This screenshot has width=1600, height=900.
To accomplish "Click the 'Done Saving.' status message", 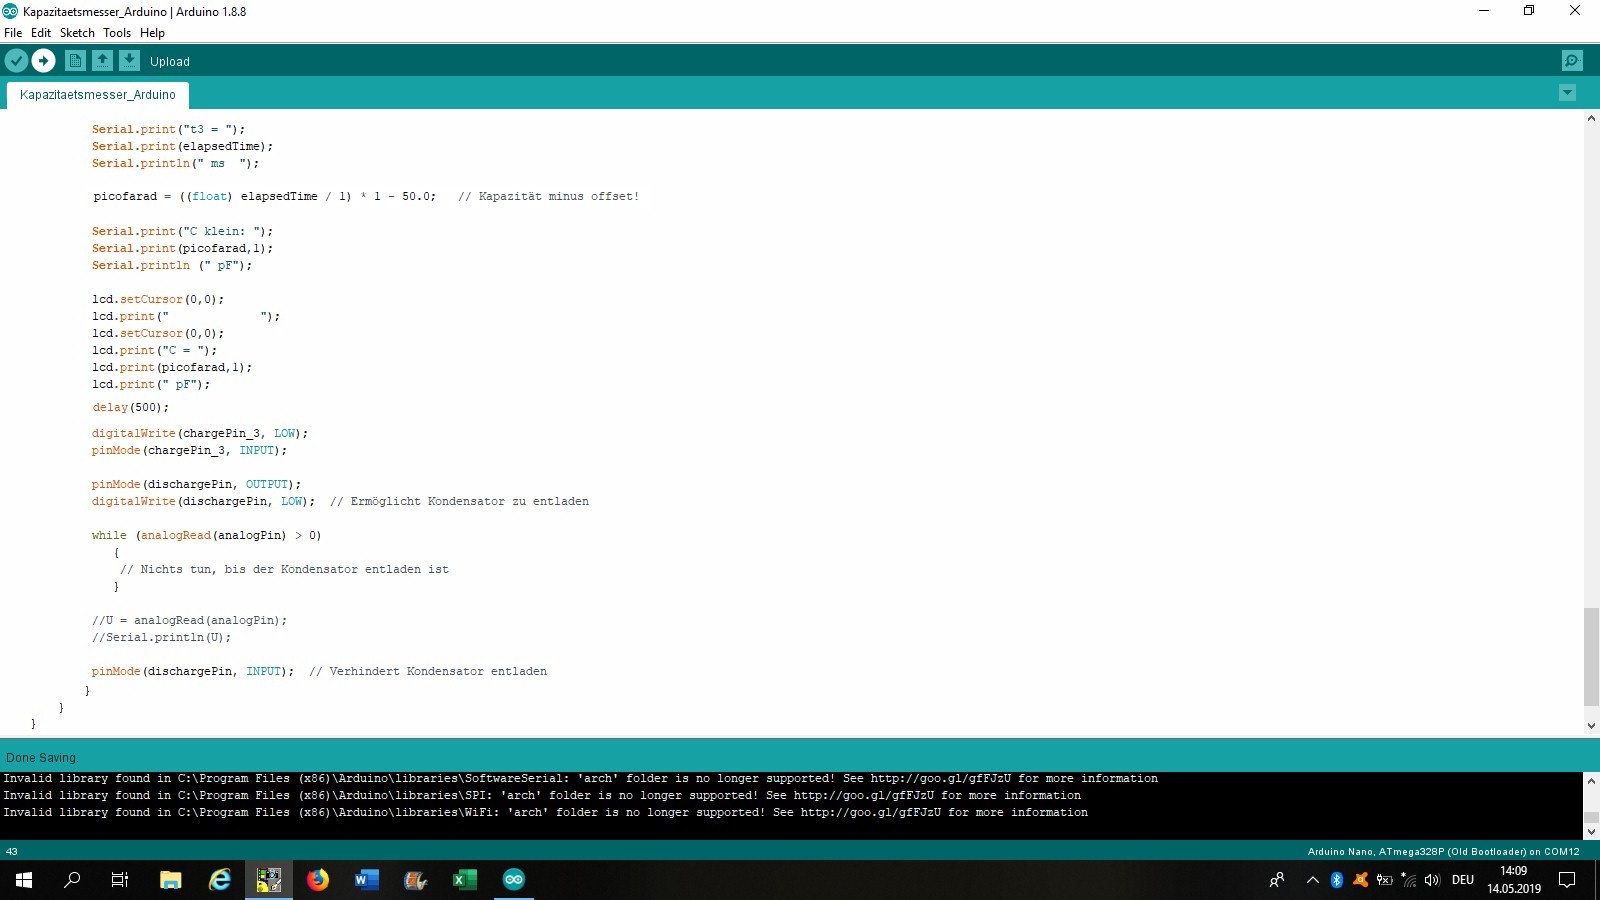I will click(42, 758).
